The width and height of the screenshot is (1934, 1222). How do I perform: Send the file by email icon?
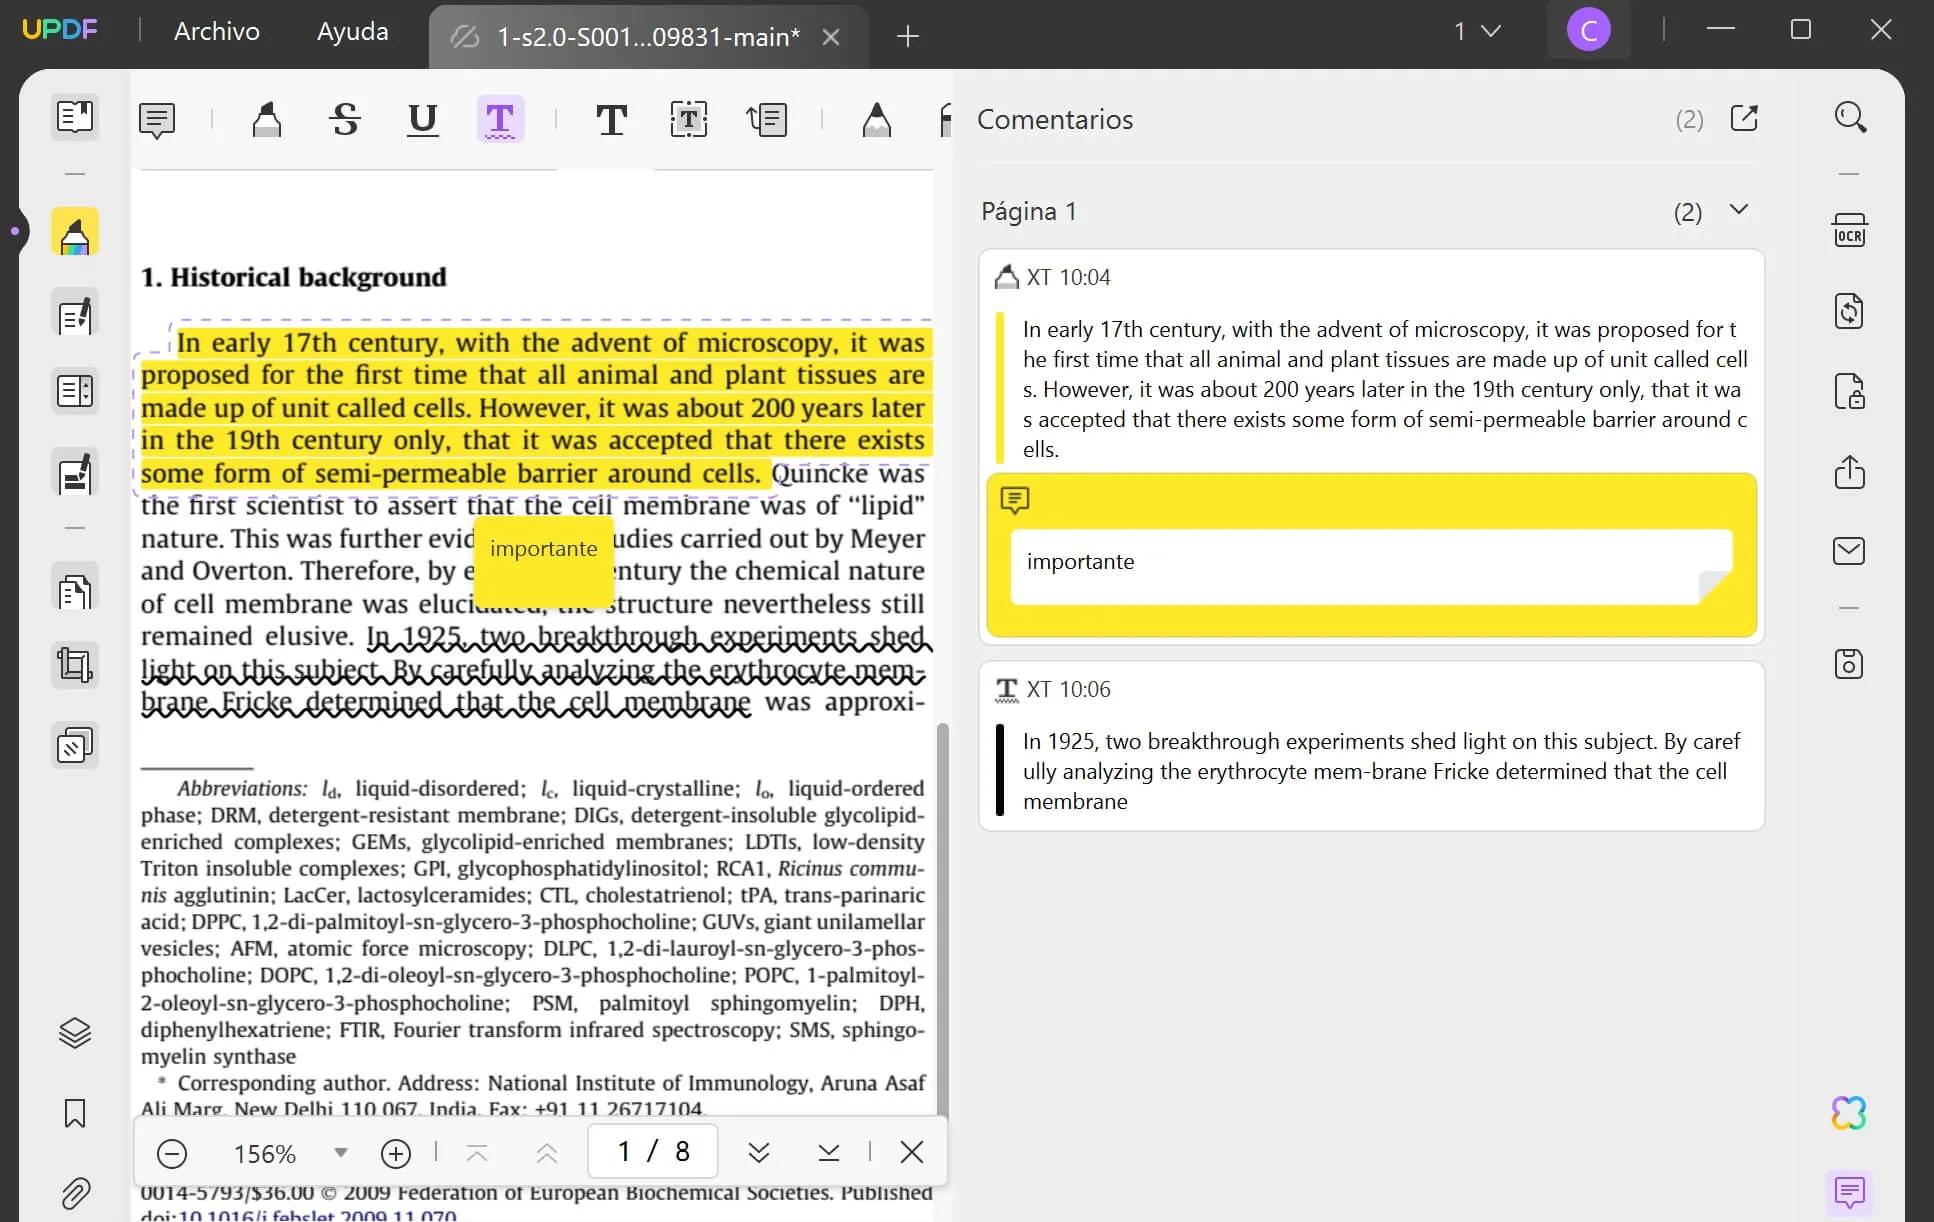1849,551
